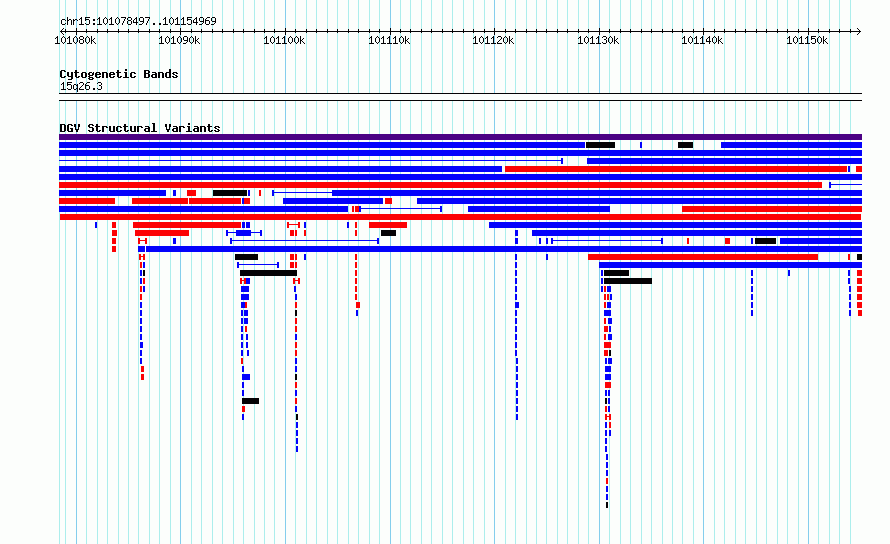The image size is (890, 544).
Task: Select the black variant bar near 101146k
Action: [x=765, y=241]
